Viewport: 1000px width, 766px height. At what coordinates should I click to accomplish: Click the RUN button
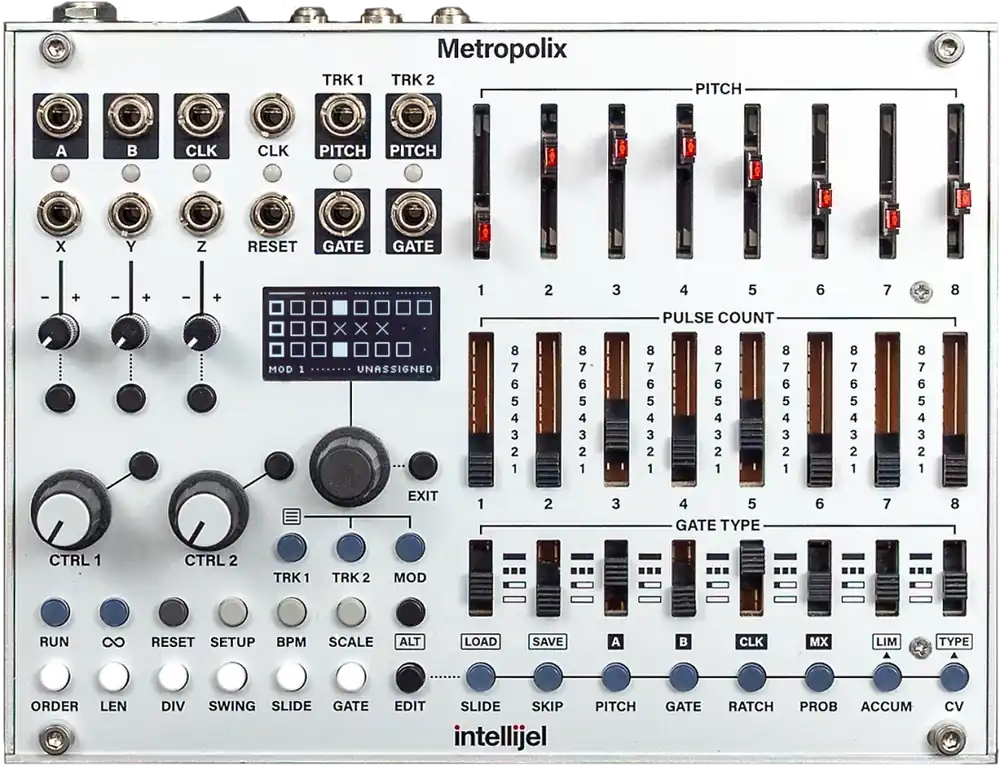(x=55, y=612)
